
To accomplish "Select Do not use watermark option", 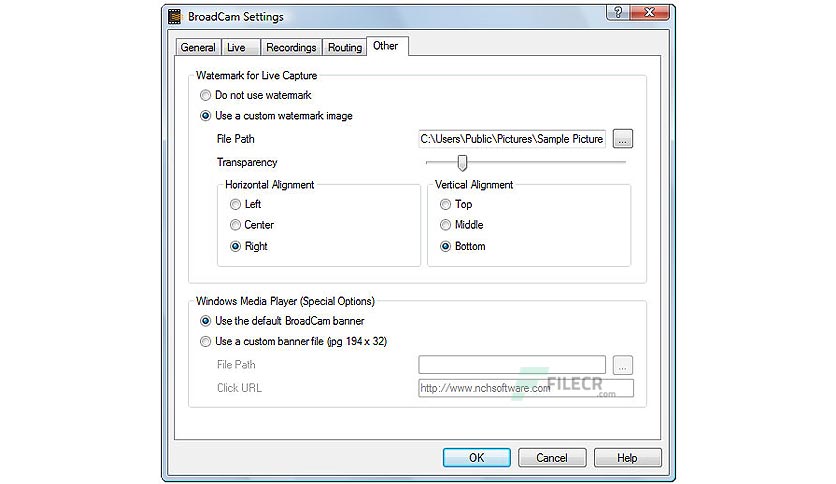I will 255,95.
